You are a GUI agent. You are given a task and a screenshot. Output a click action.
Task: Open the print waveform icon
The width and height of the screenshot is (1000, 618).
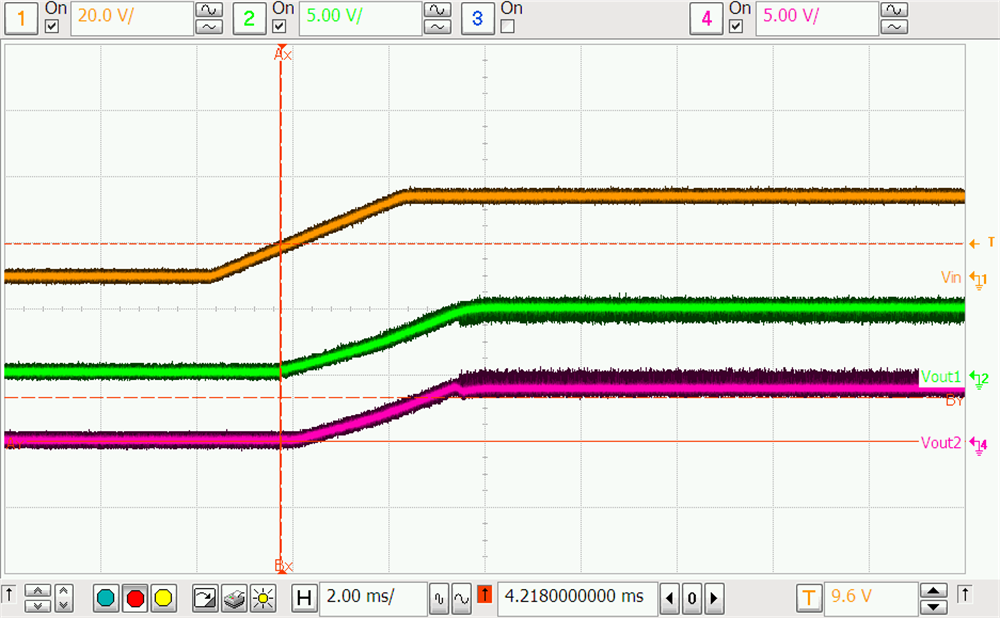point(232,598)
